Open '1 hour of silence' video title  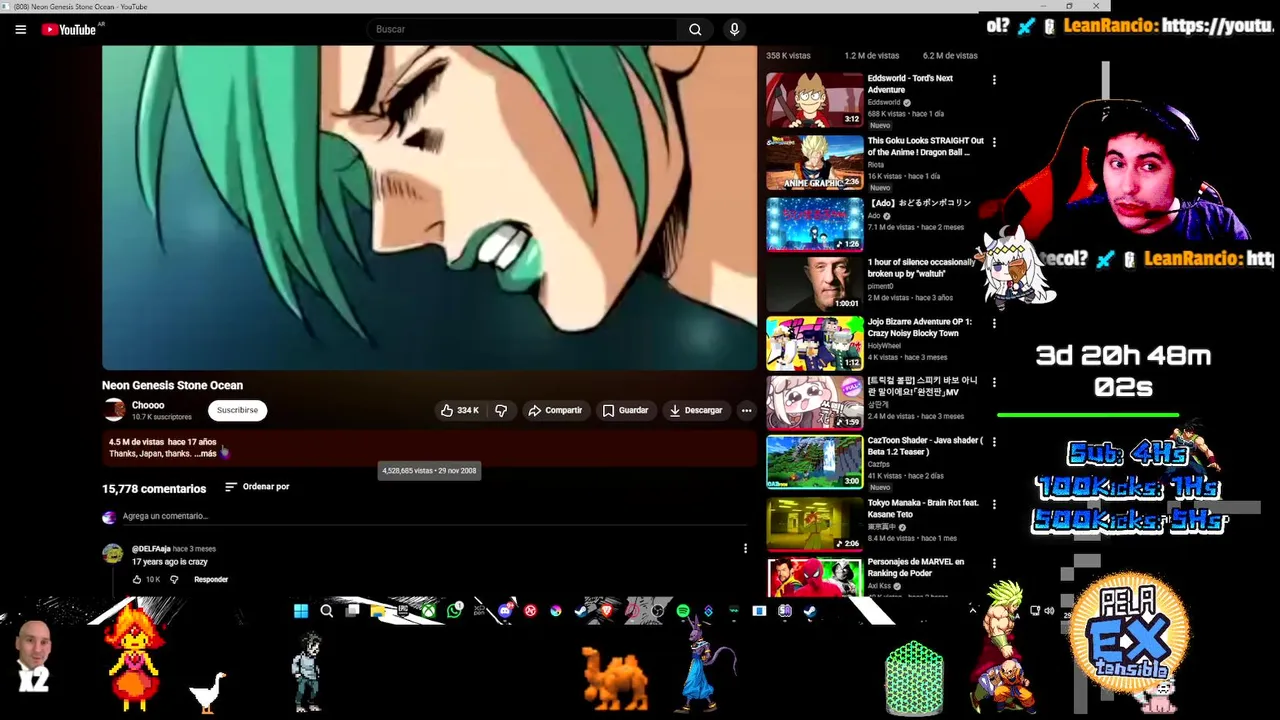920,268
